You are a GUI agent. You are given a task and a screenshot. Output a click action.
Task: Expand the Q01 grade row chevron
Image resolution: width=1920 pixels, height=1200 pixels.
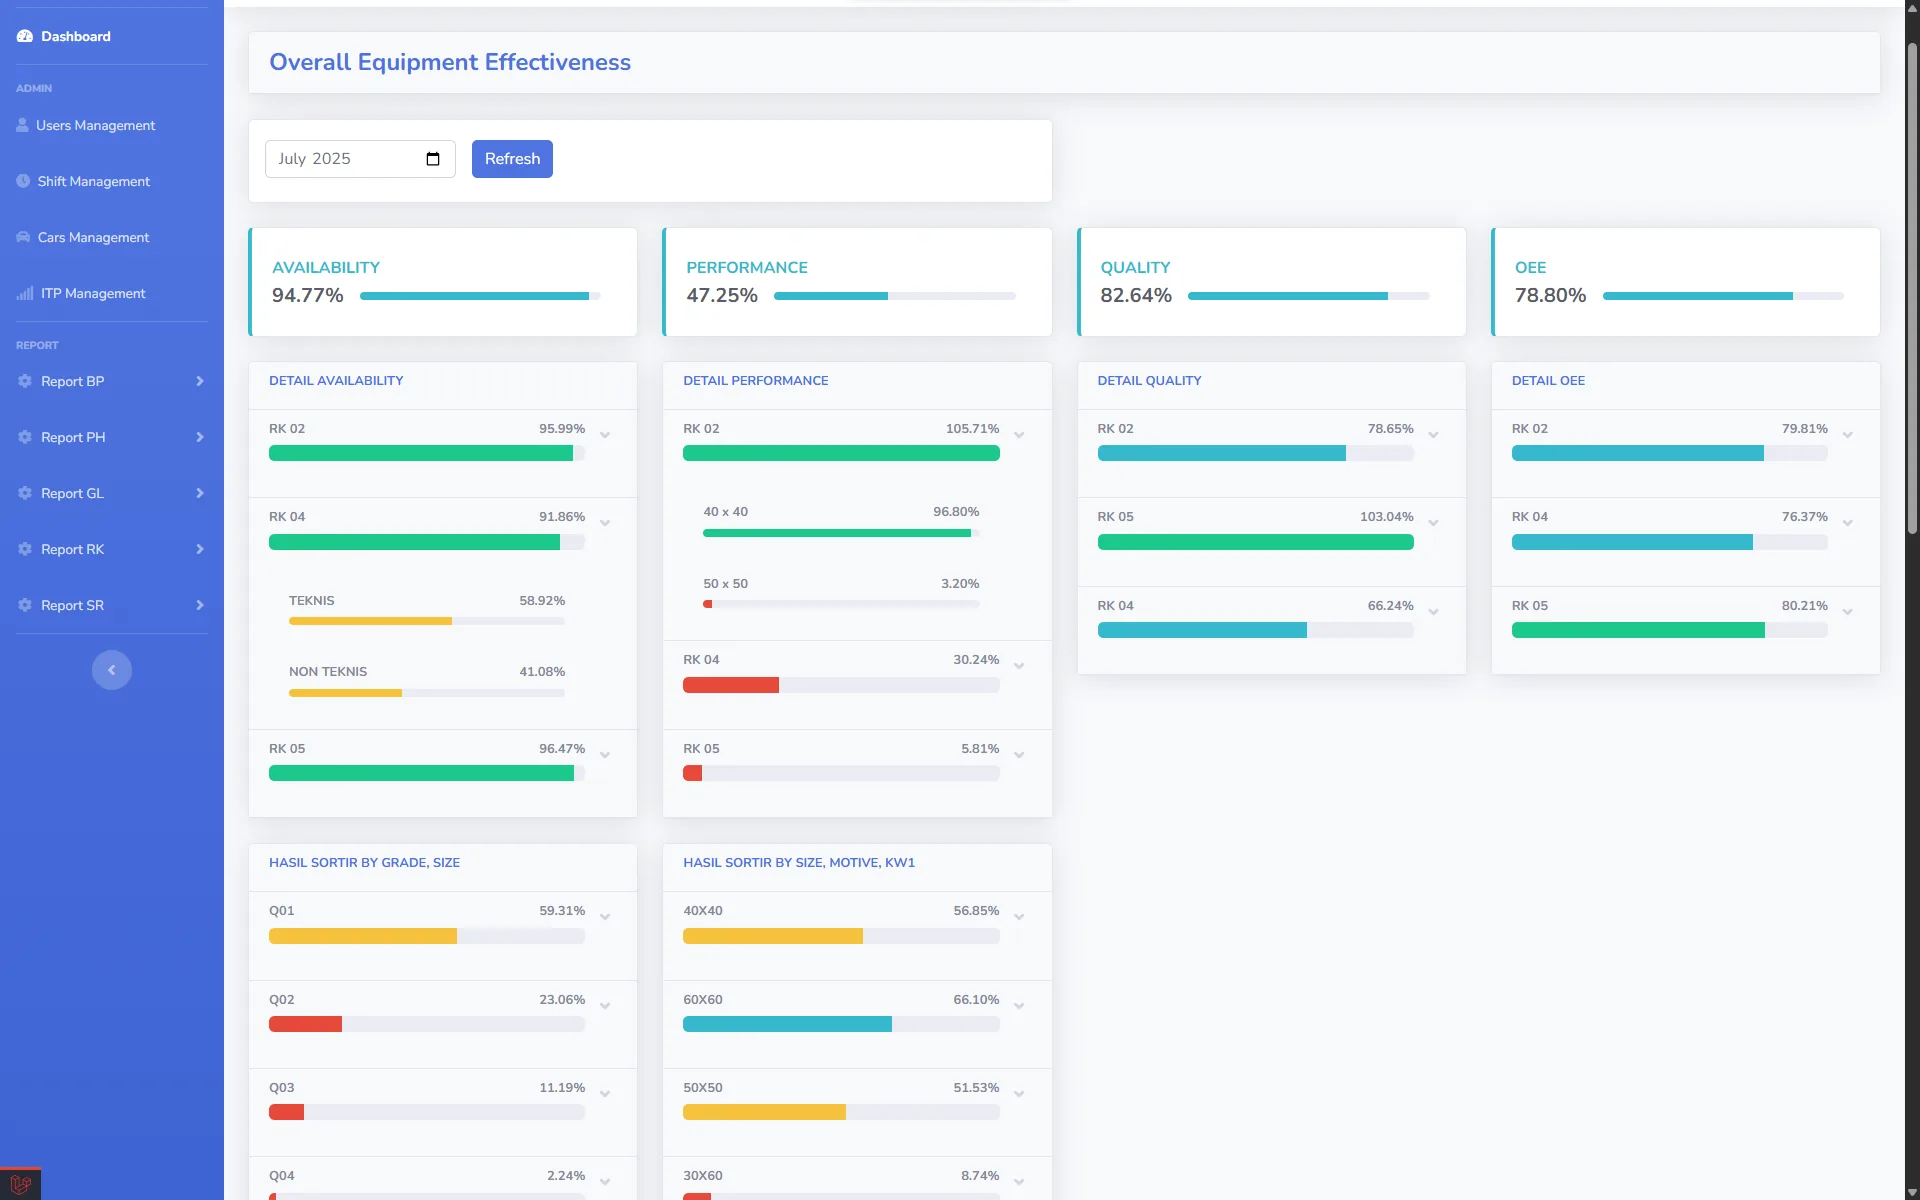point(605,917)
